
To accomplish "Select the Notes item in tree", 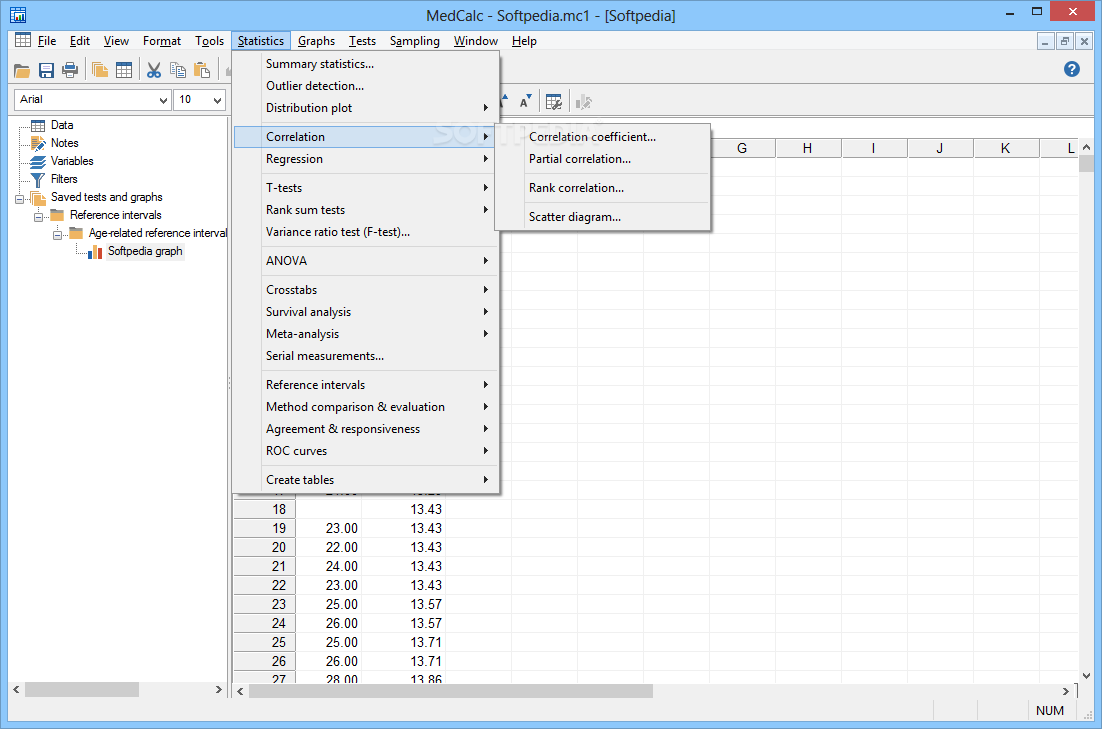I will 65,143.
